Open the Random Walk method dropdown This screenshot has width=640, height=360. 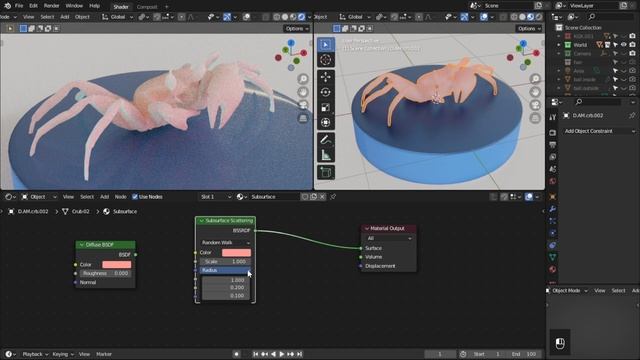click(225, 242)
